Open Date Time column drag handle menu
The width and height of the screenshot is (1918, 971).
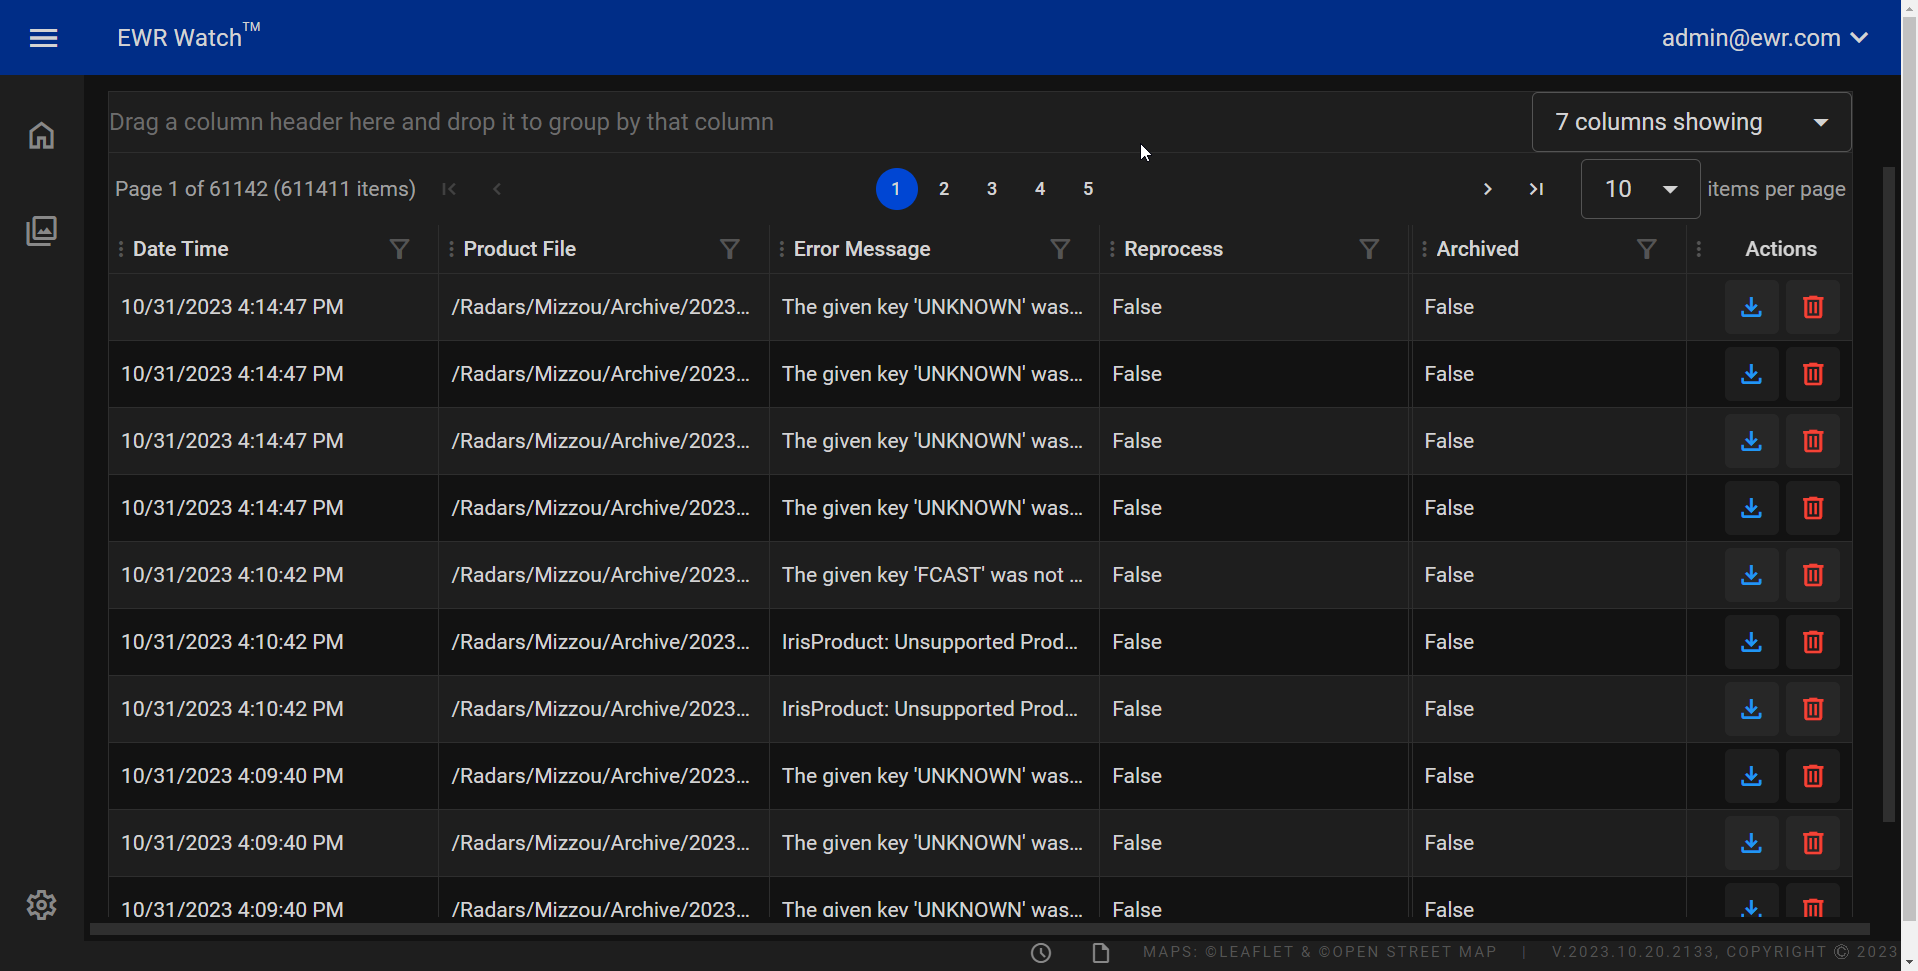click(121, 249)
